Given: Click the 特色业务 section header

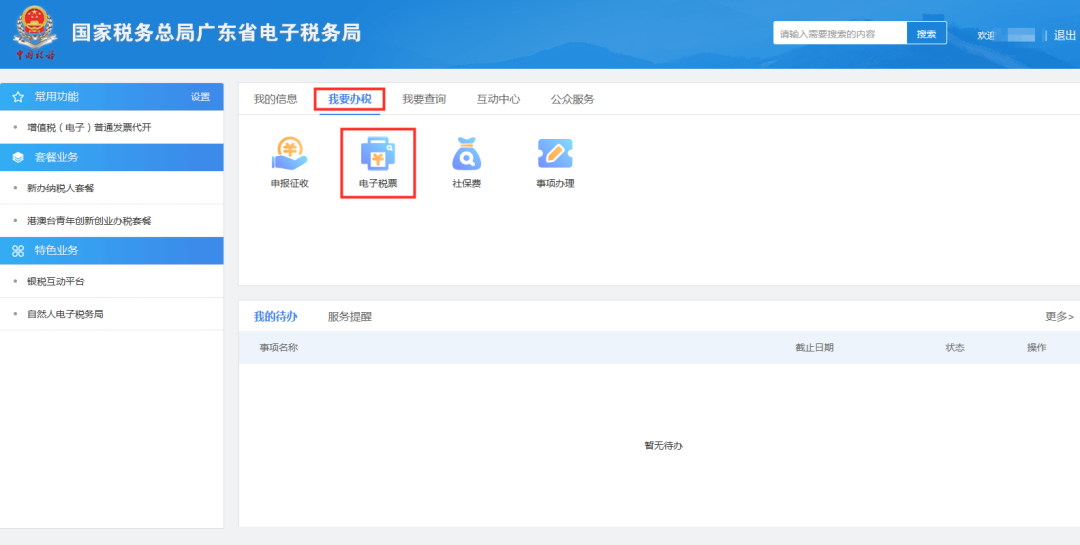Looking at the screenshot, I should pyautogui.click(x=112, y=251).
